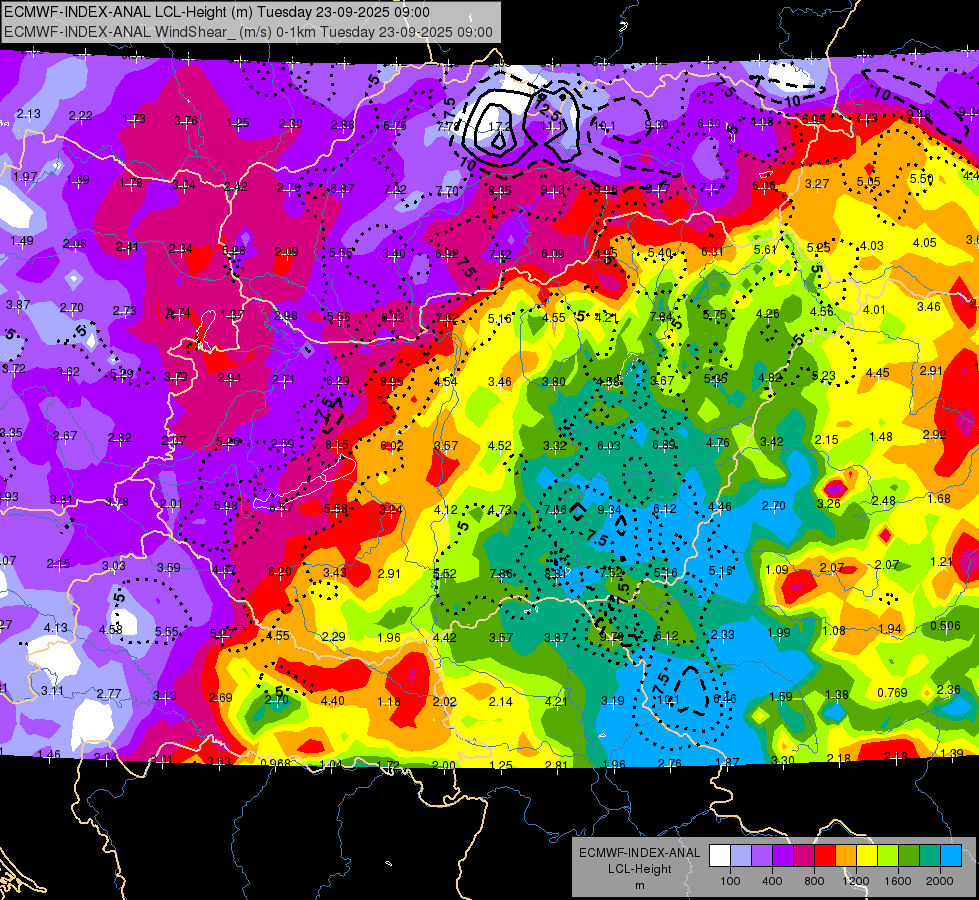Click the 4.76 value on the map
Screen dimensions: 979x900
coord(718,443)
